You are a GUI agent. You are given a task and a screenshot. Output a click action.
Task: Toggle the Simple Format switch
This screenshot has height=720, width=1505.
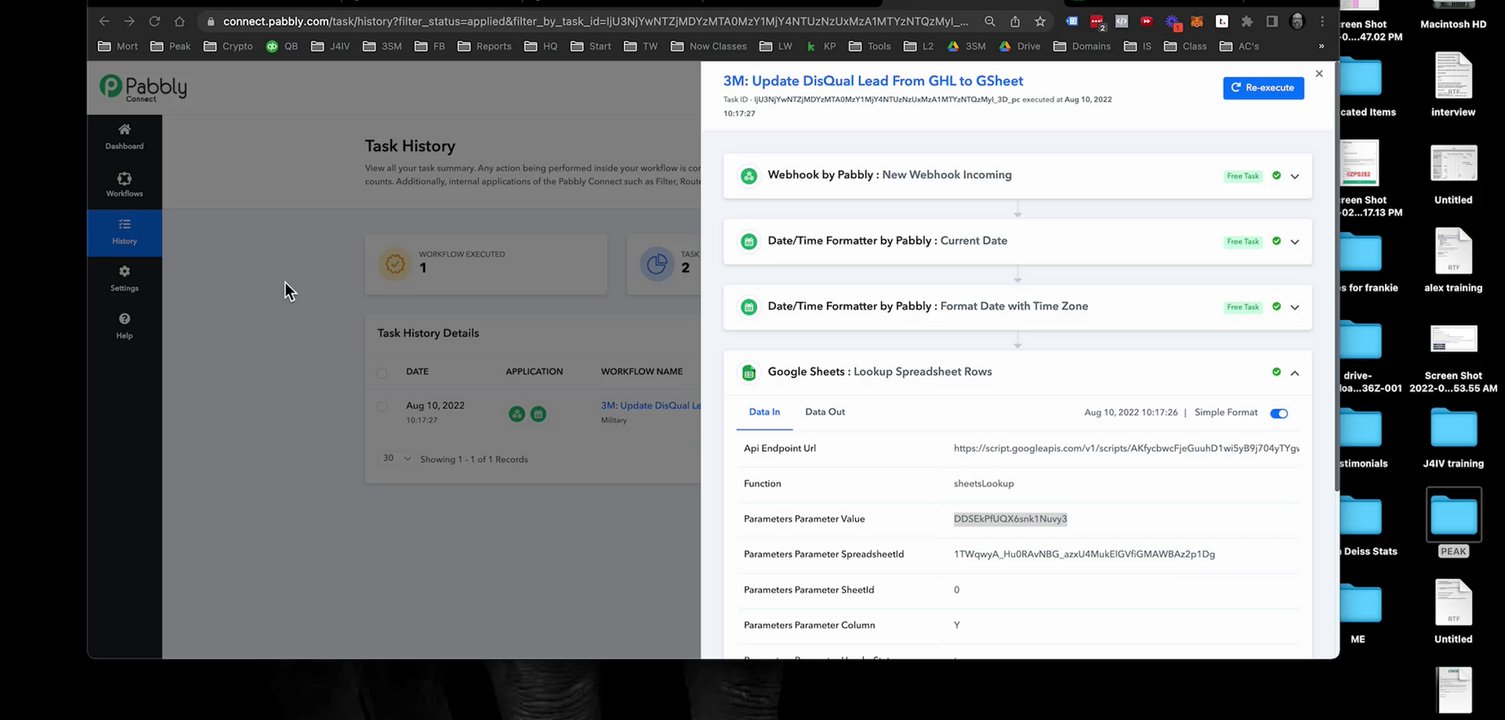[x=1278, y=413]
